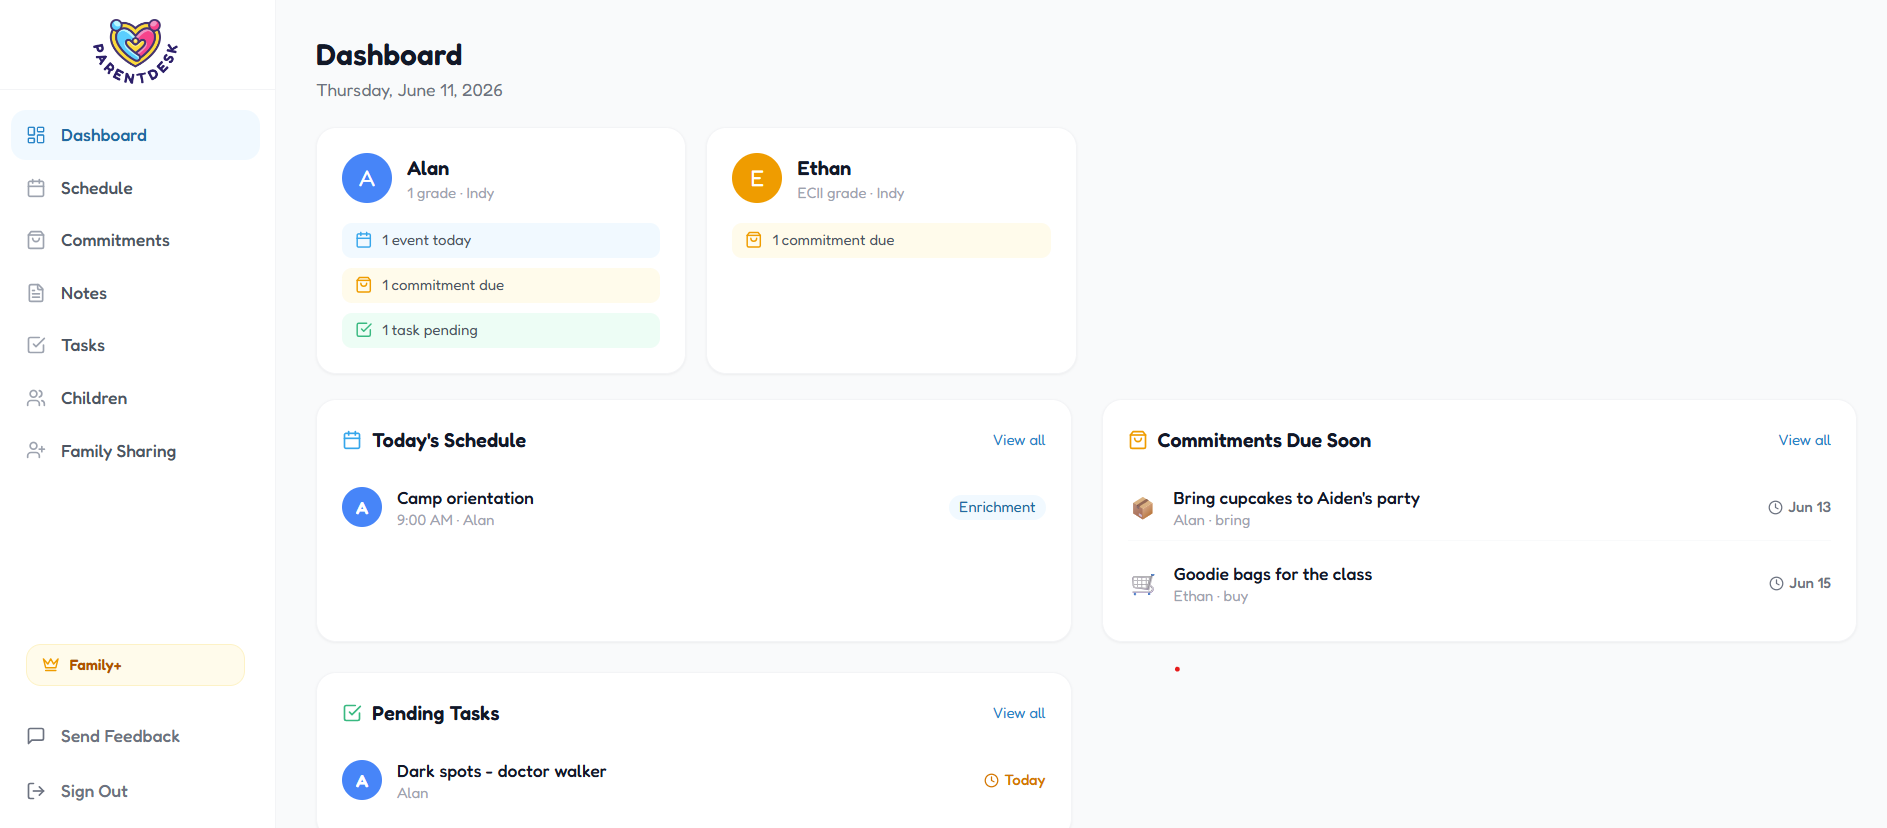Select Alan's '1 commitment due' chip
1887x828 pixels.
[501, 285]
